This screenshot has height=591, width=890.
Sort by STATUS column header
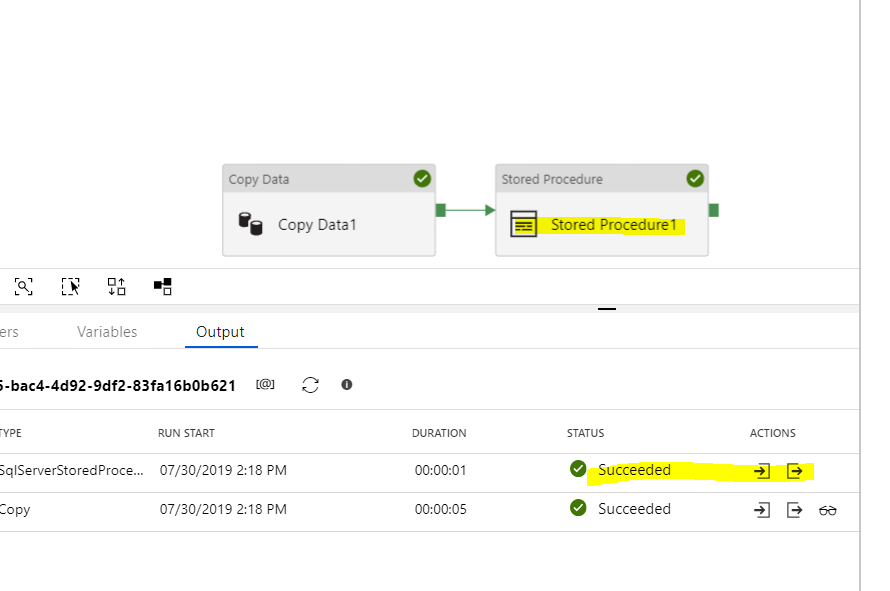tap(585, 433)
